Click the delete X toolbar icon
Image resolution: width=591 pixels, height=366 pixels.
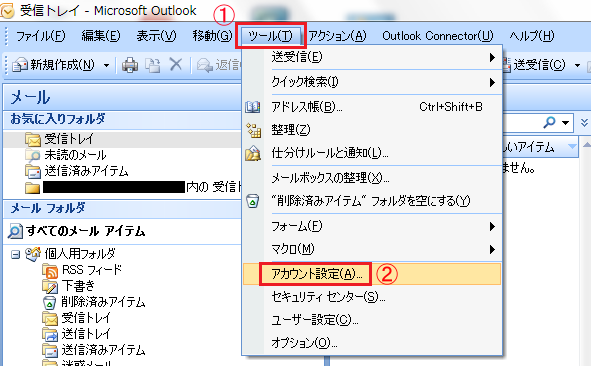point(176,64)
